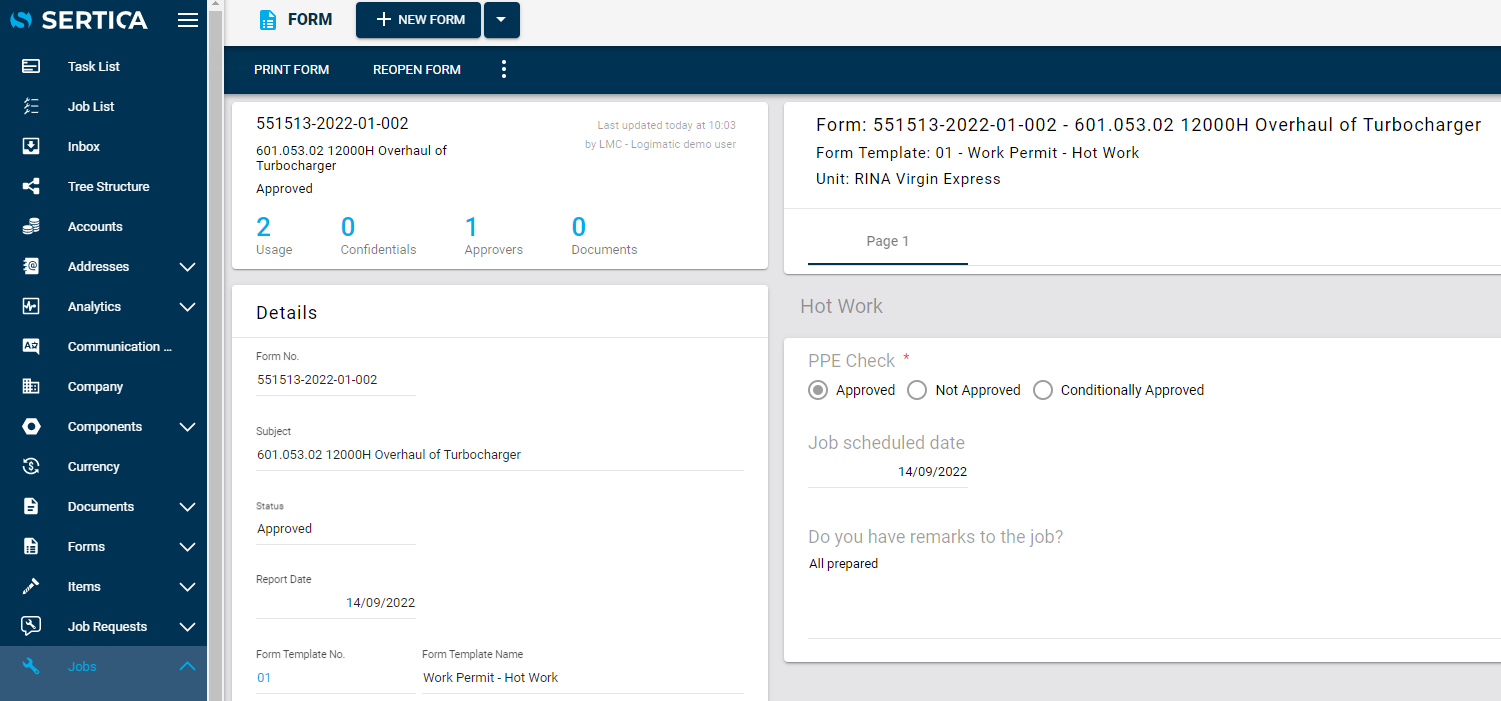Switch to the Page 1 tab
Viewport: 1501px width, 701px height.
point(888,241)
